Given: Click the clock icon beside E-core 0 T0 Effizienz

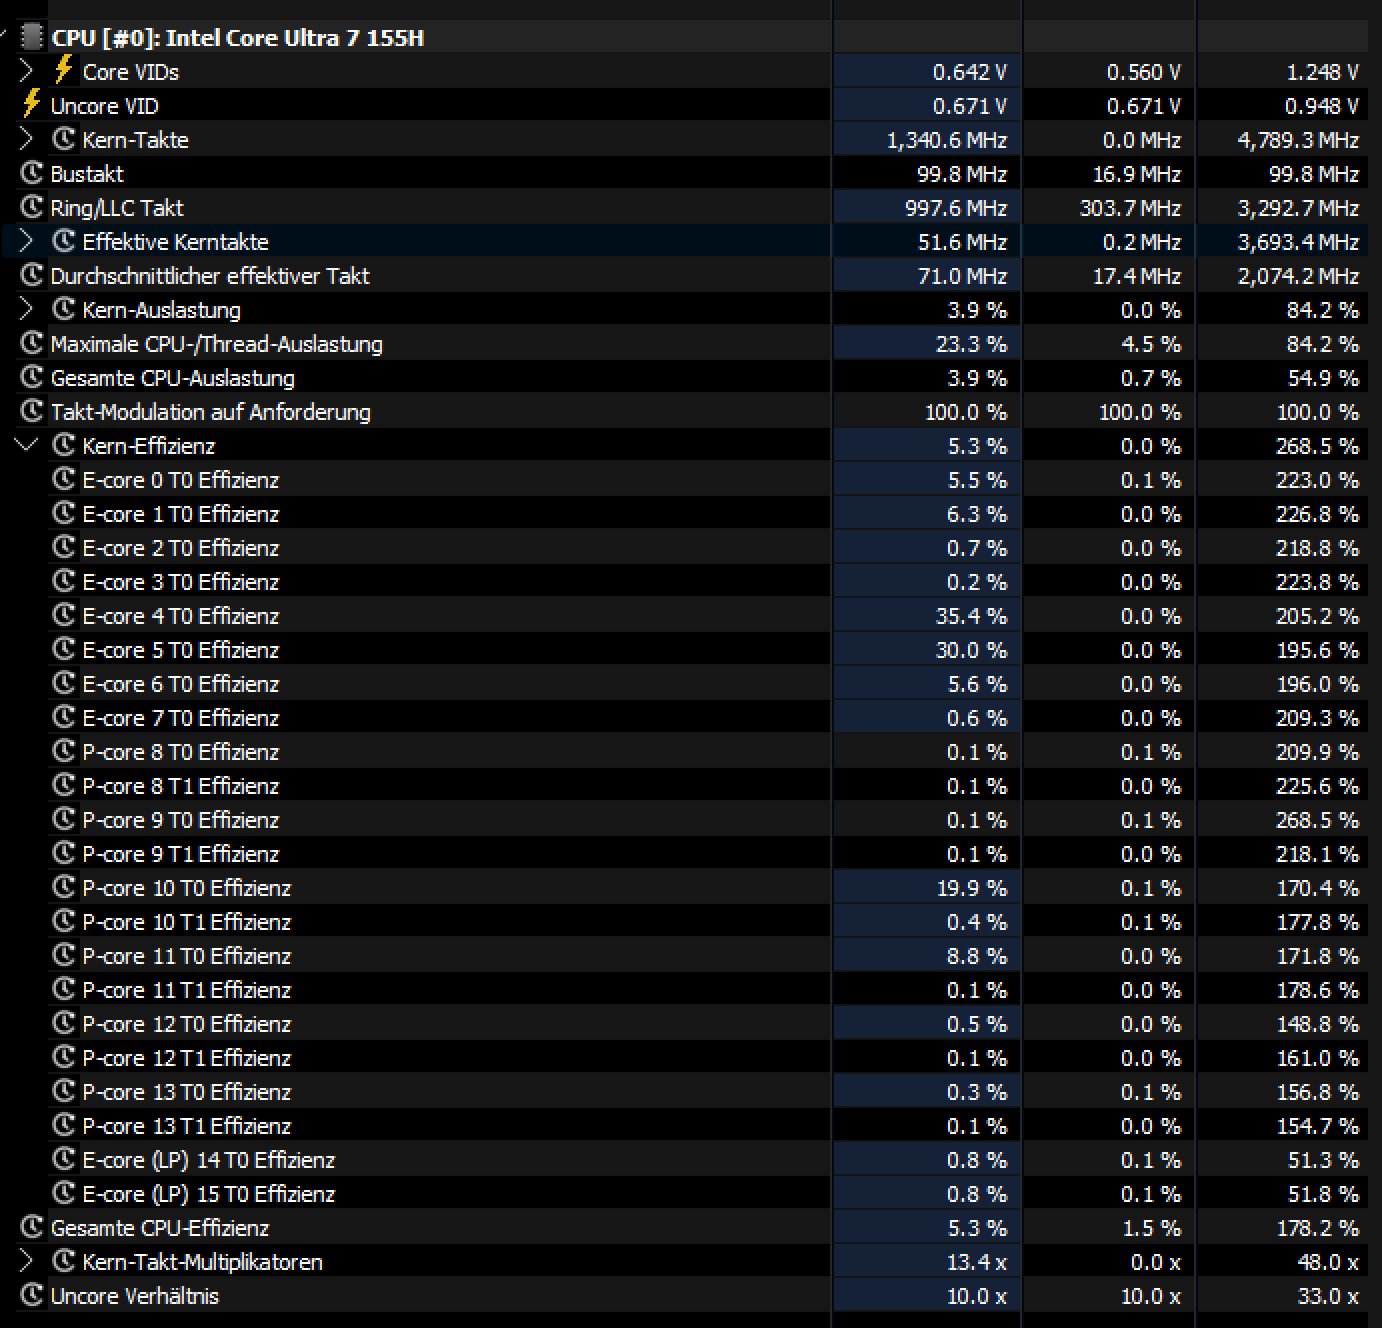Looking at the screenshot, I should pos(63,479).
